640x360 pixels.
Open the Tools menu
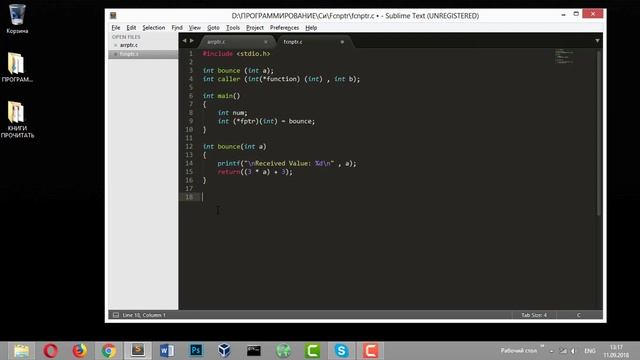pyautogui.click(x=233, y=28)
